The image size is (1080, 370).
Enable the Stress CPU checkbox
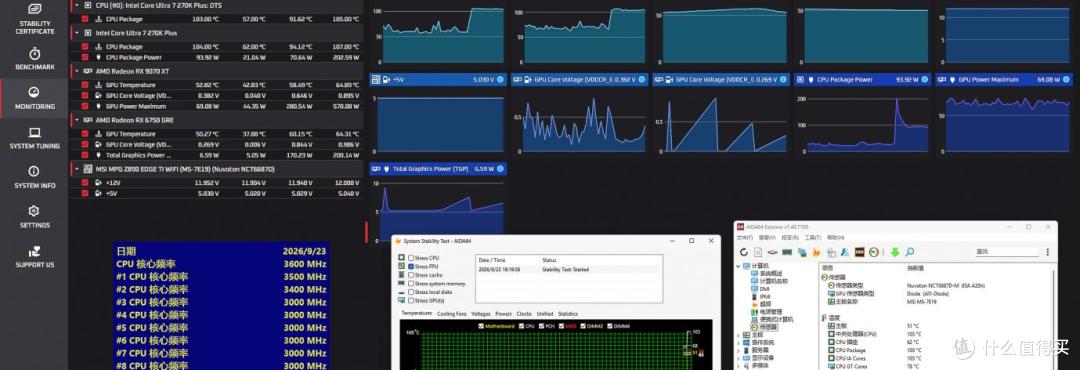tap(411, 258)
